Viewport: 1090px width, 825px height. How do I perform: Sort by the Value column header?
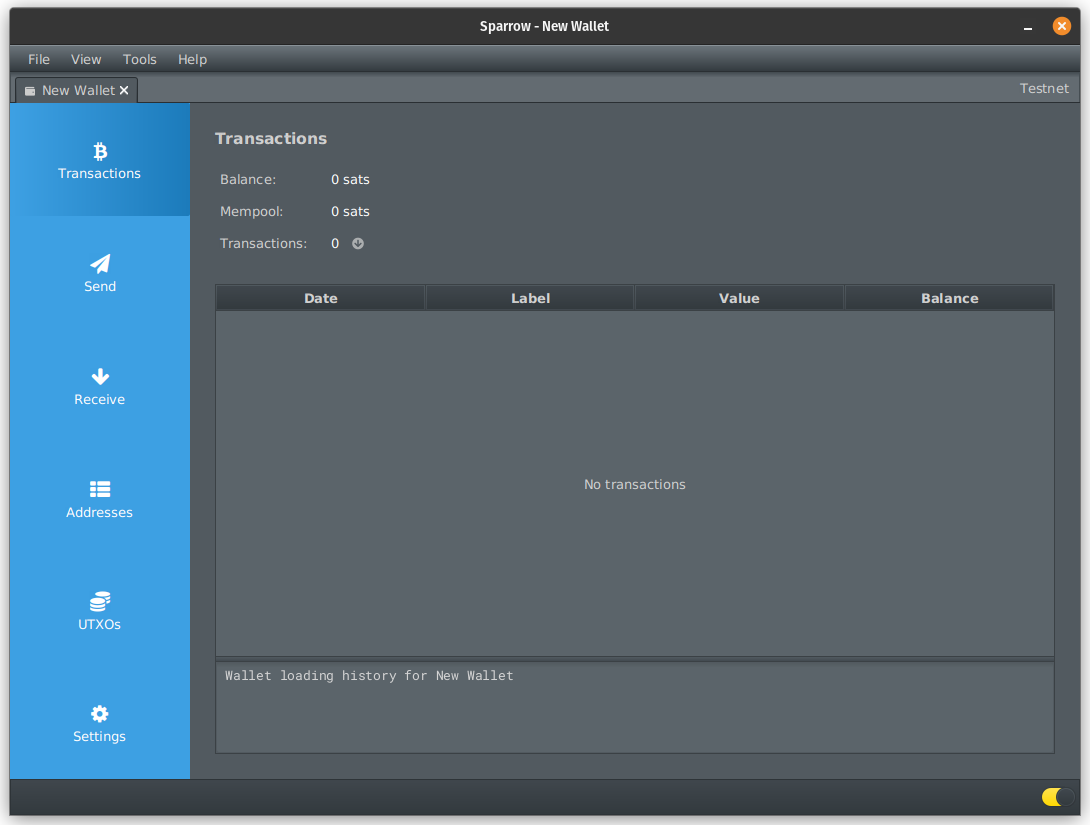pos(739,298)
